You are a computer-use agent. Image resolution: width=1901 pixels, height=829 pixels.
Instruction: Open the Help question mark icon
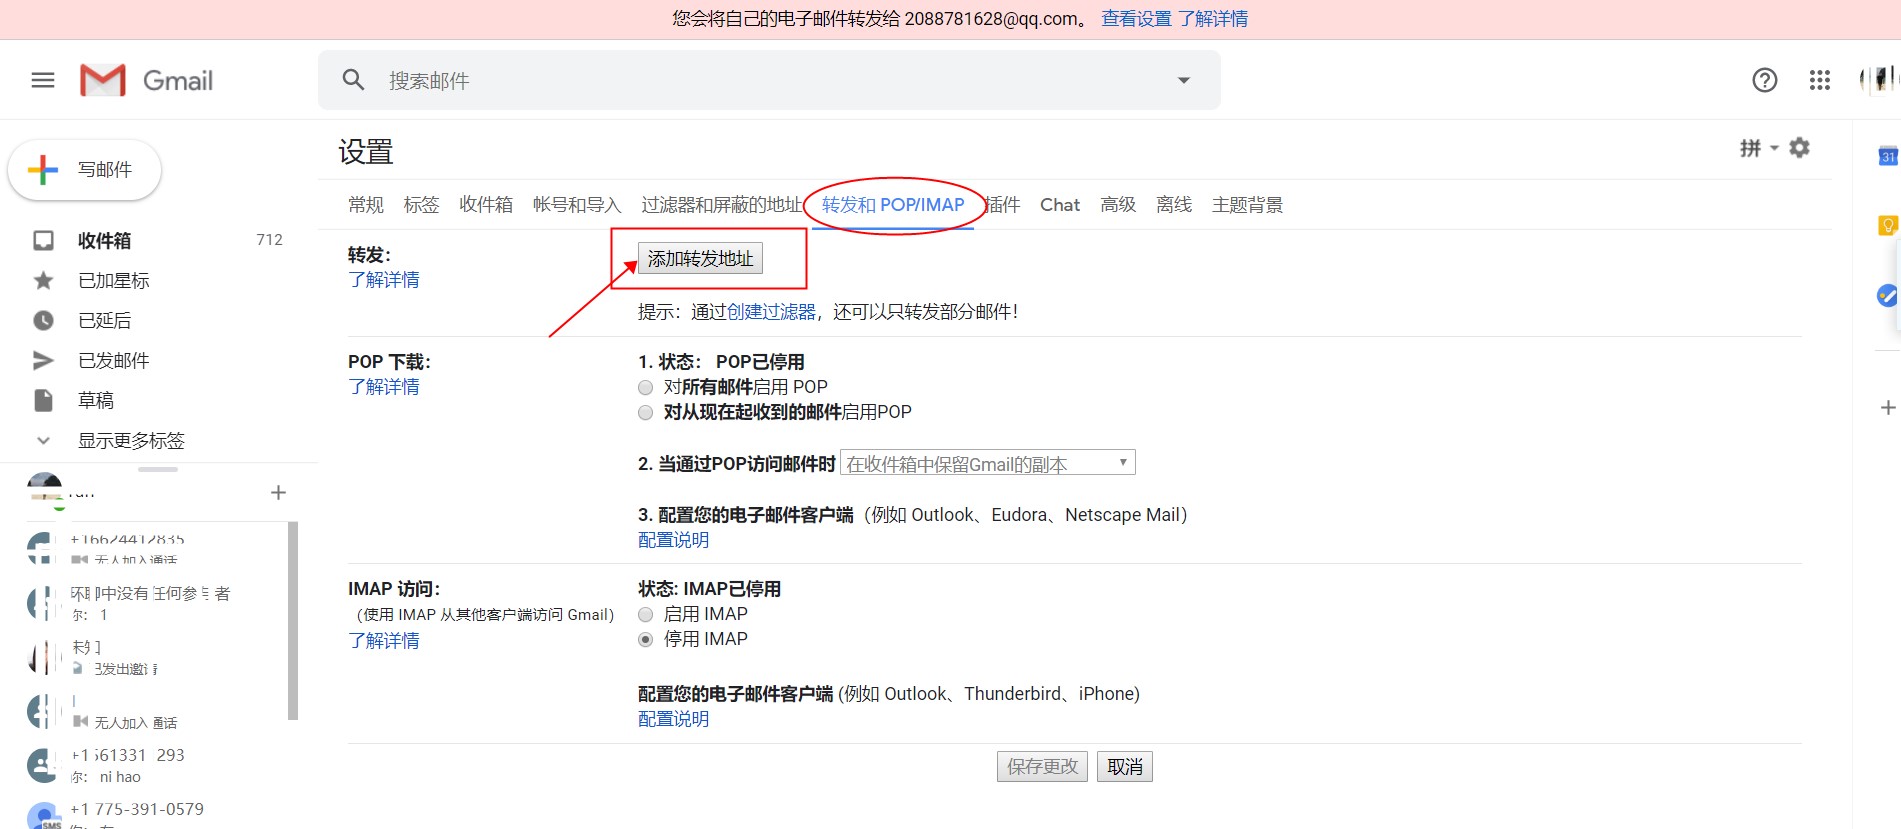[x=1765, y=80]
